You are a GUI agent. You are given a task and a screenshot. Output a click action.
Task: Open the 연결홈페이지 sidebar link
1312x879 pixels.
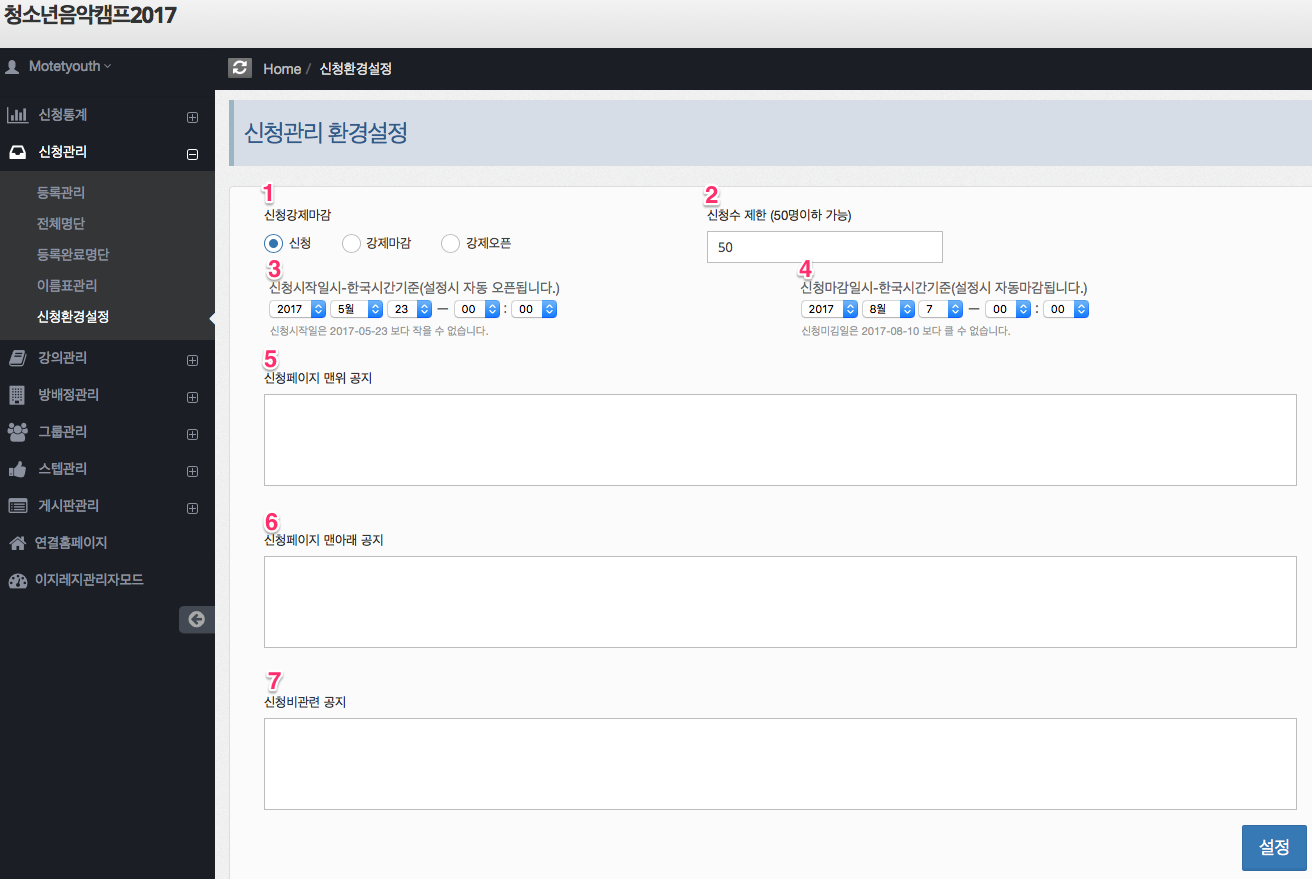pos(71,543)
